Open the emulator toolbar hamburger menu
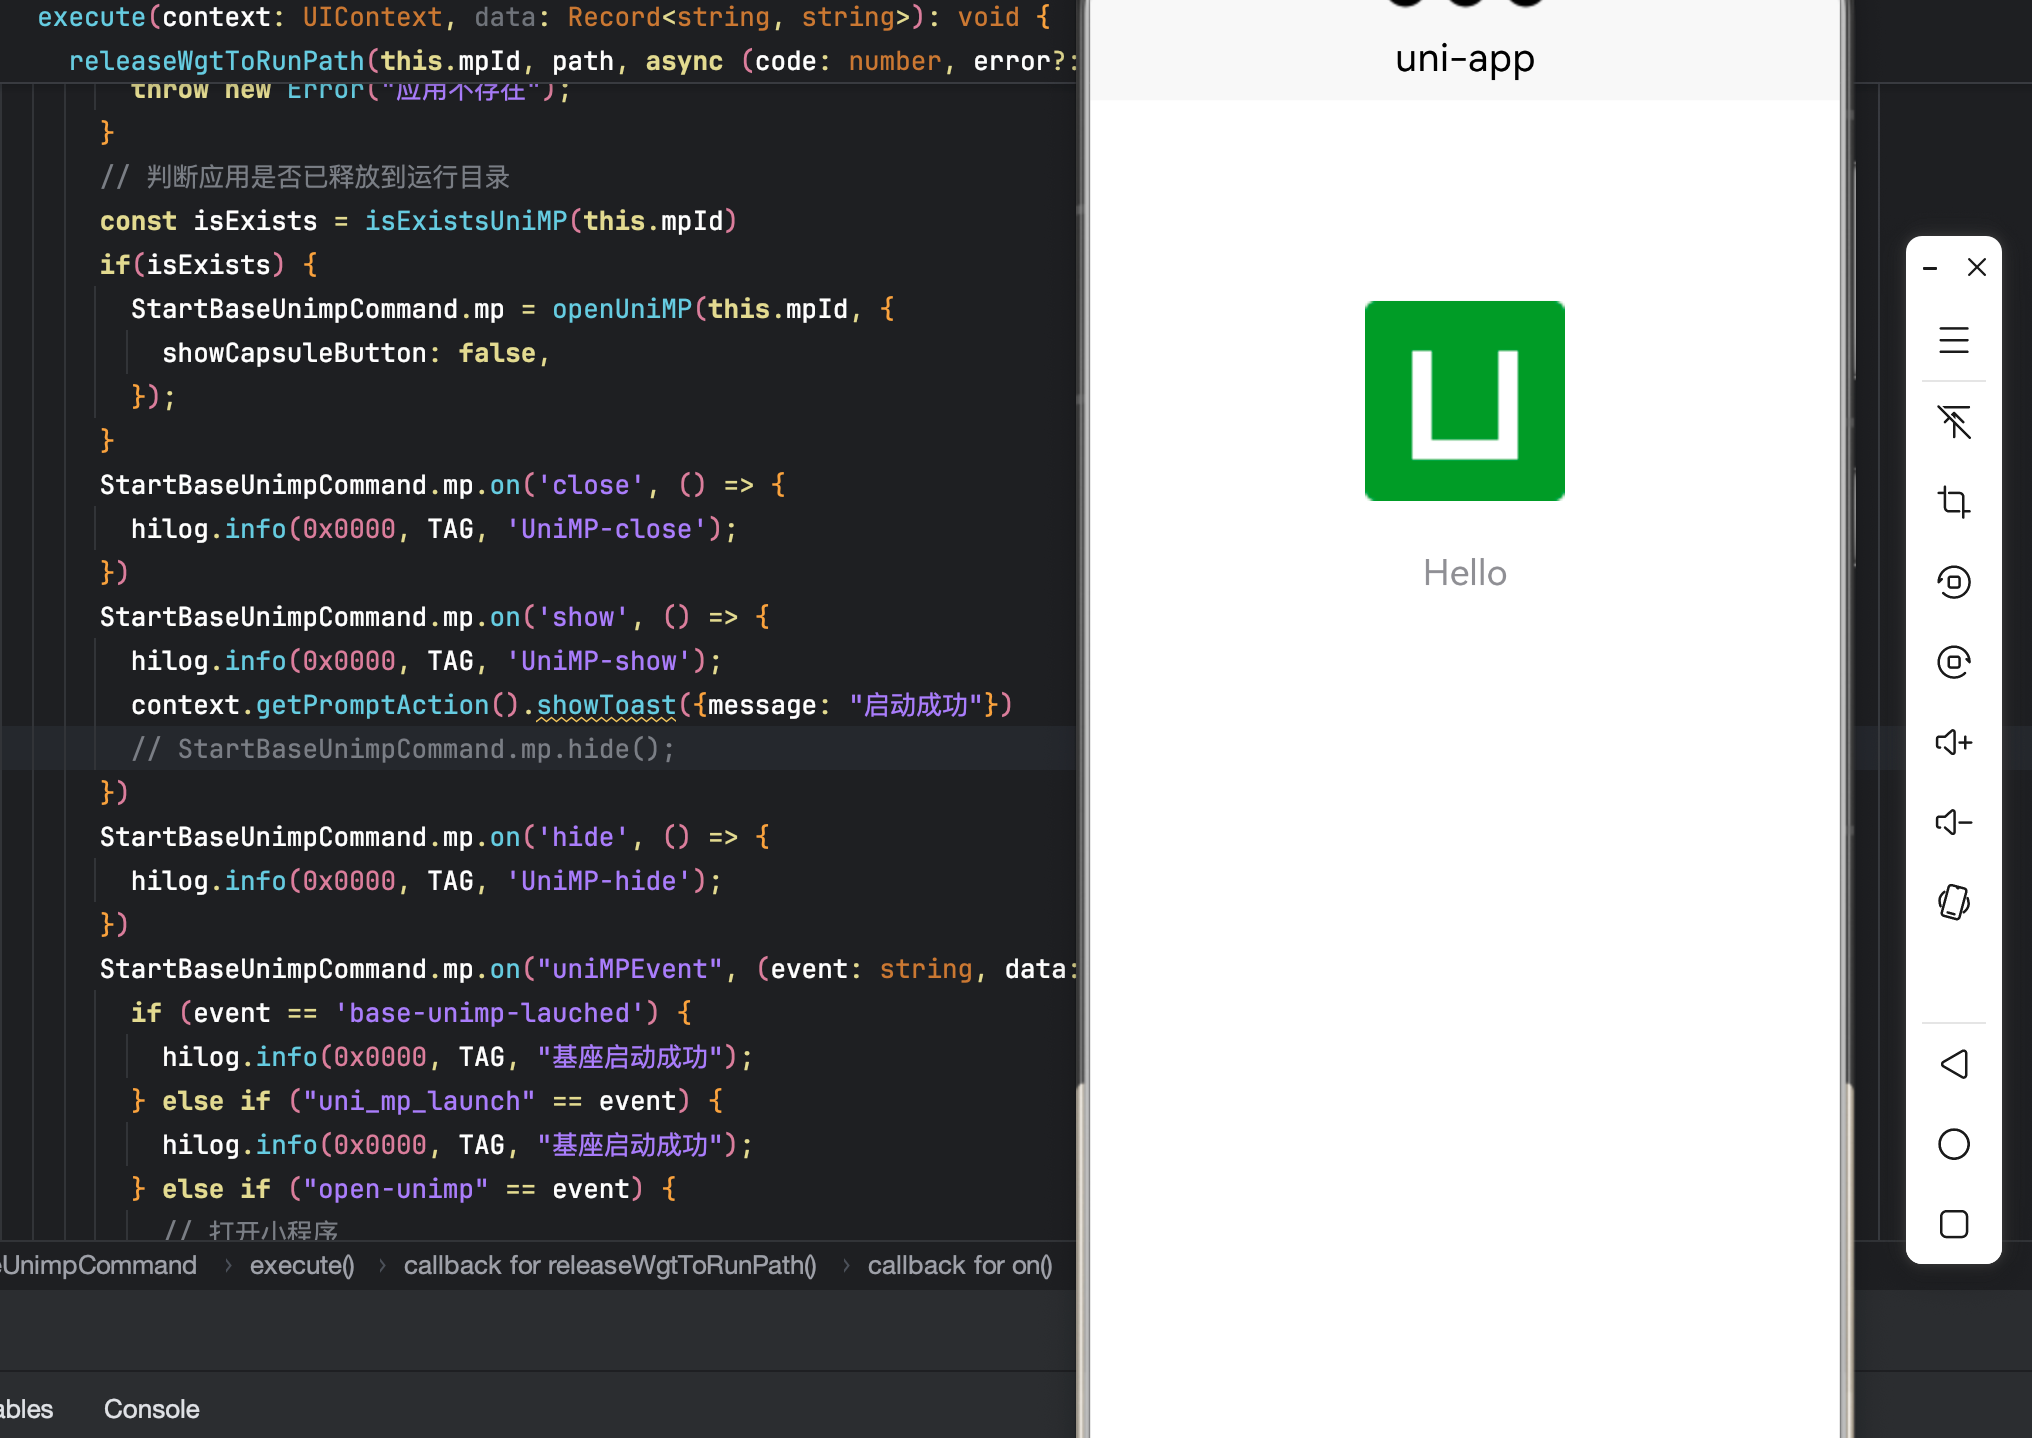Viewport: 2032px width, 1438px height. coord(1953,340)
